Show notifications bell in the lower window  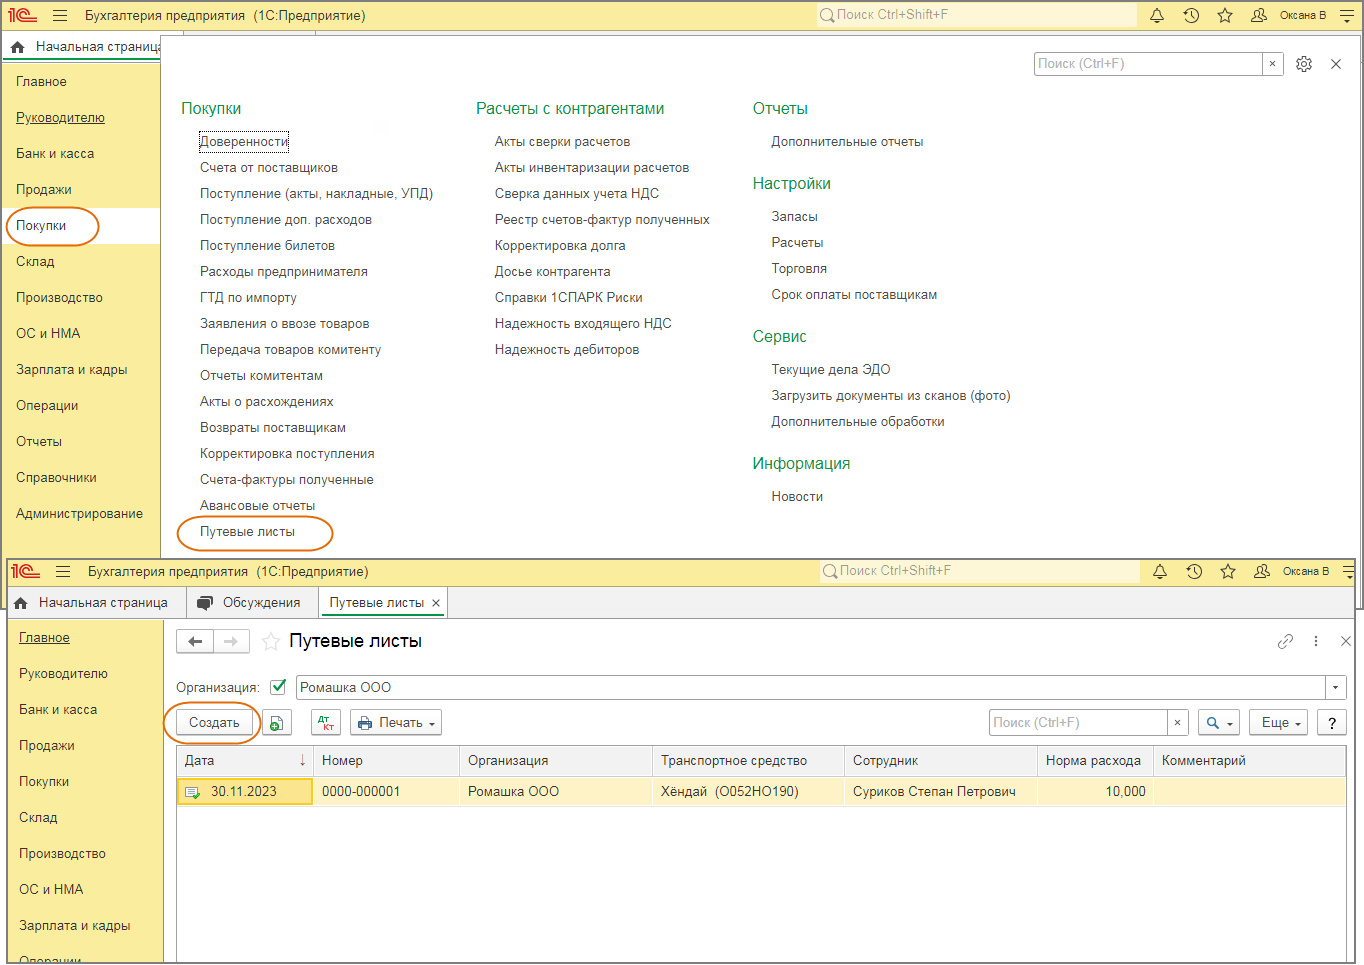1160,571
